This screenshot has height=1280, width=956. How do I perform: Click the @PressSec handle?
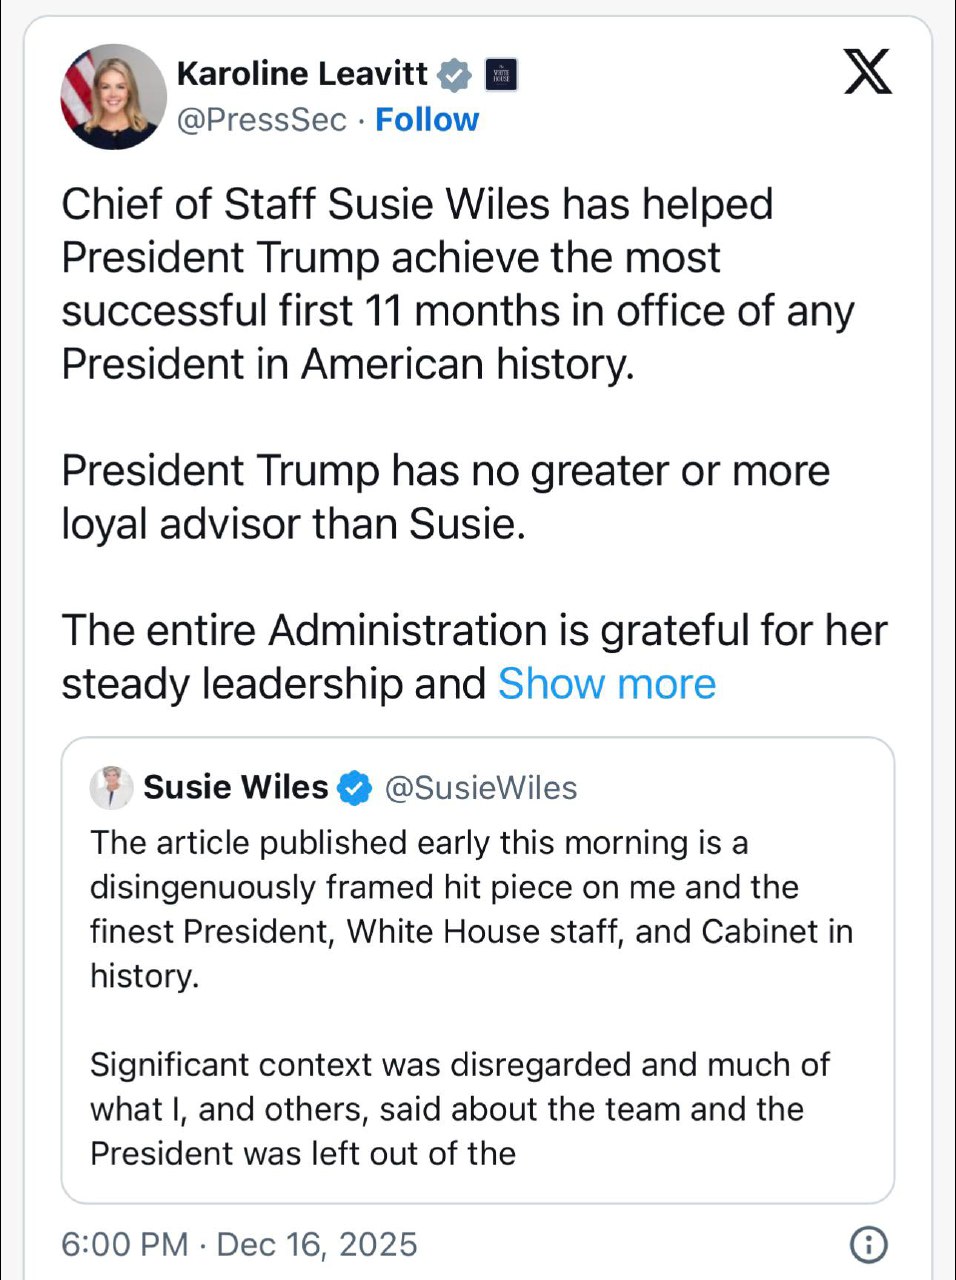coord(262,120)
